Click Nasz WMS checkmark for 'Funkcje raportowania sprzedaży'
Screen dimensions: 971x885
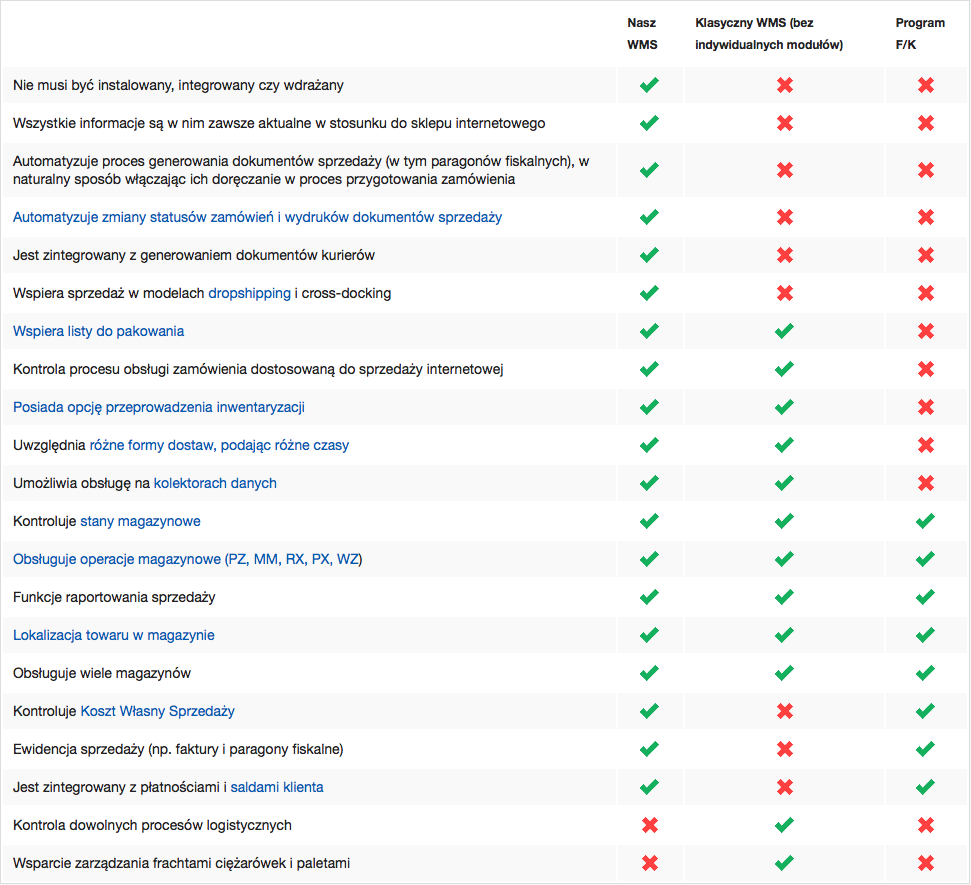(x=649, y=597)
